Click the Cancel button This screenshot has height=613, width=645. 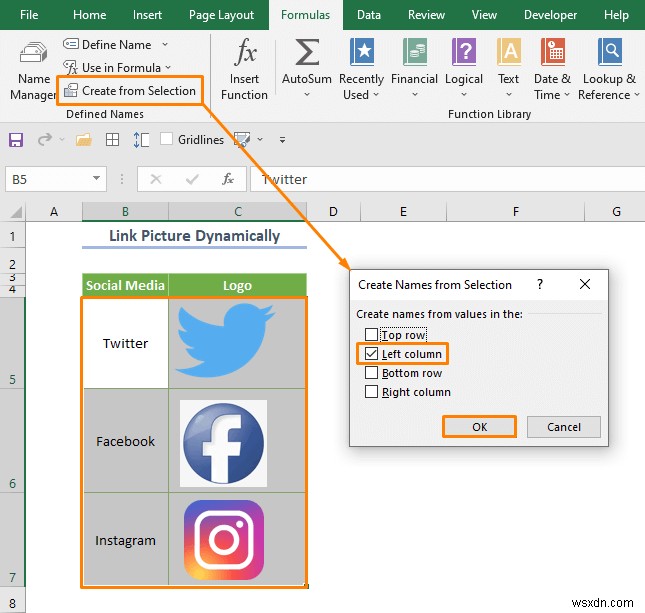click(x=564, y=427)
